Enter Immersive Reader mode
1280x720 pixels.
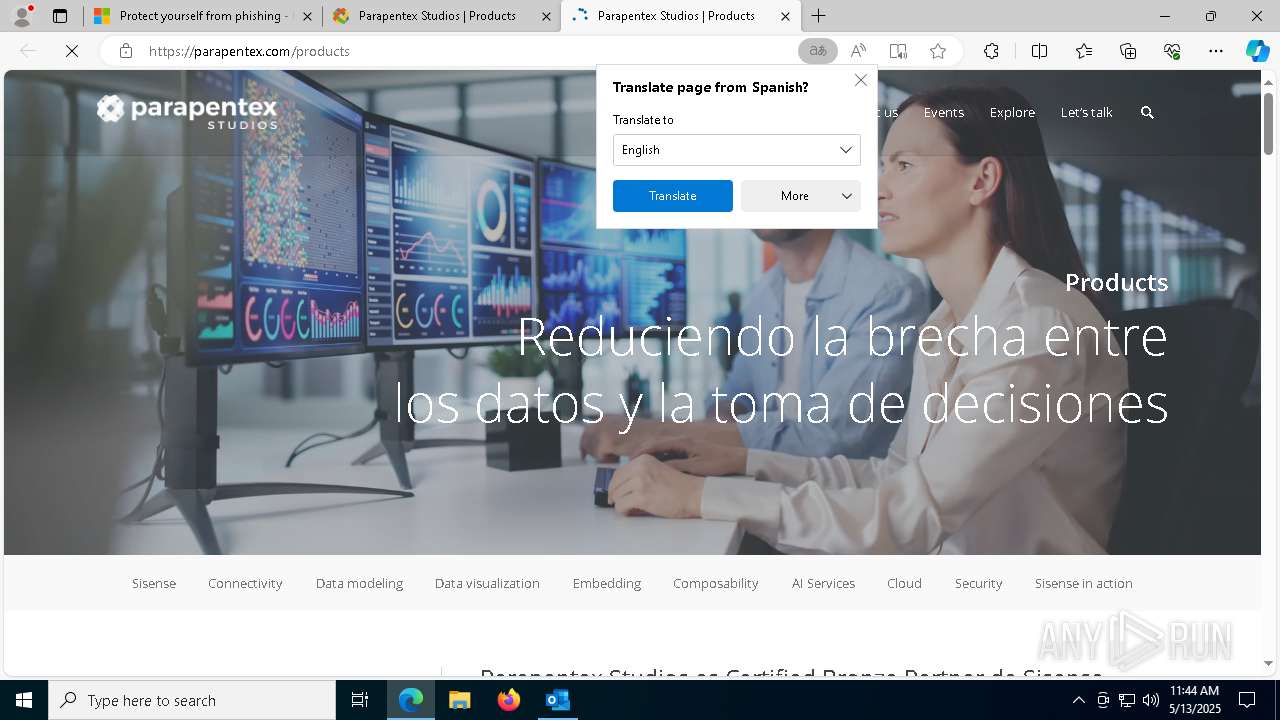(898, 51)
